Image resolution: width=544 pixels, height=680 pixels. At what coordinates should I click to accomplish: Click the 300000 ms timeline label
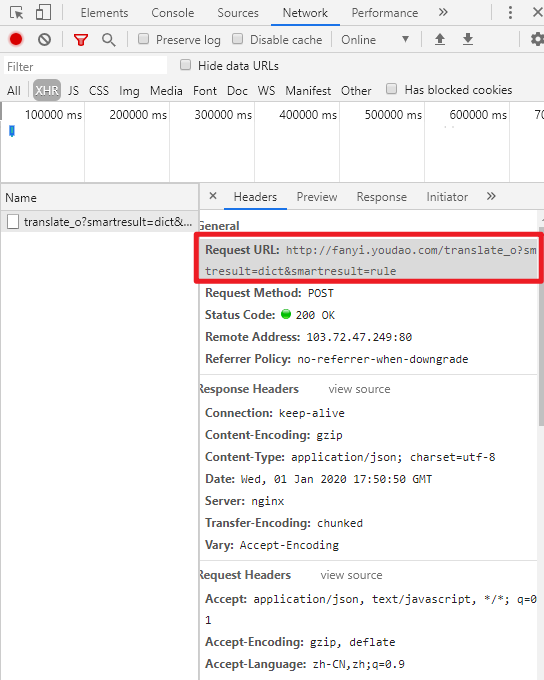tap(223, 115)
